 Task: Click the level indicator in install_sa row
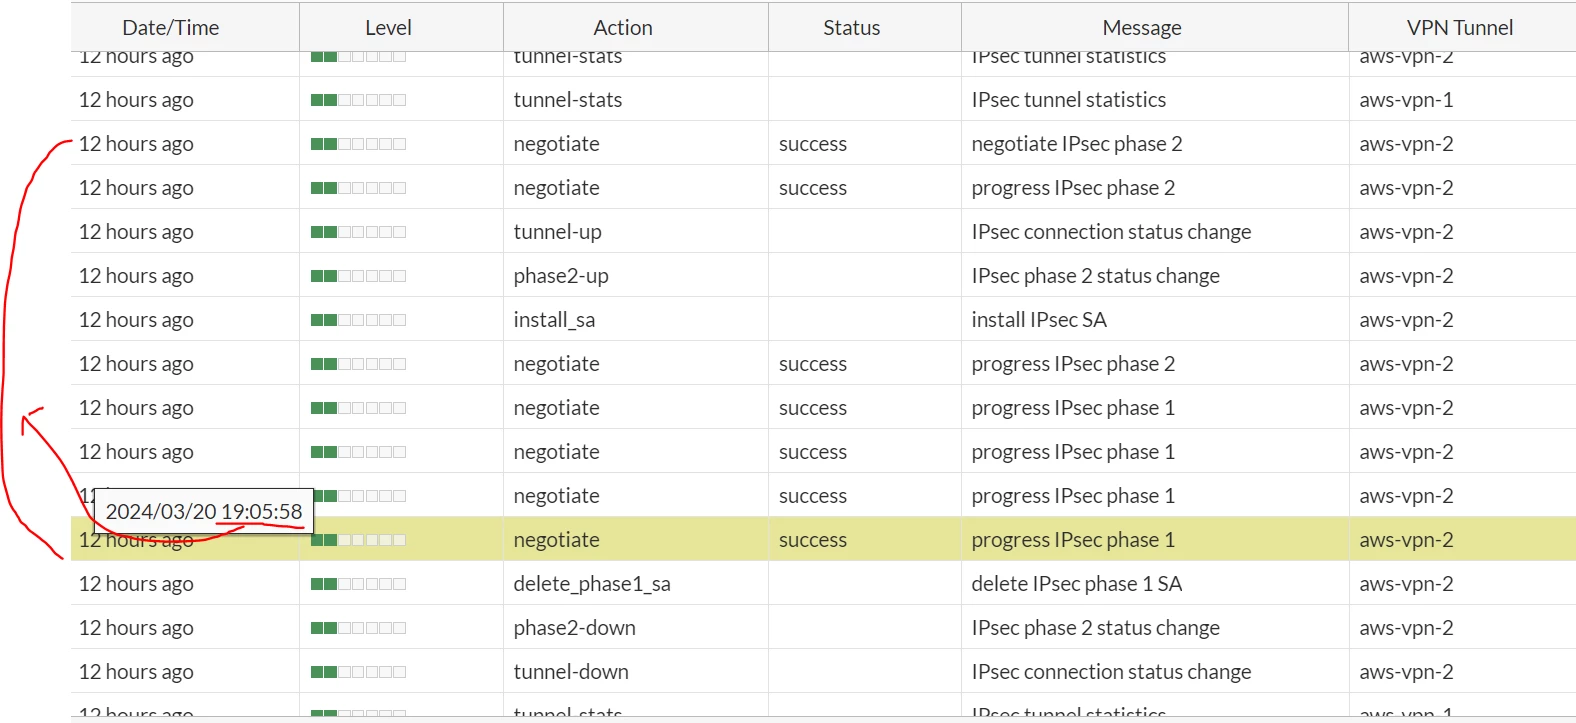[358, 320]
